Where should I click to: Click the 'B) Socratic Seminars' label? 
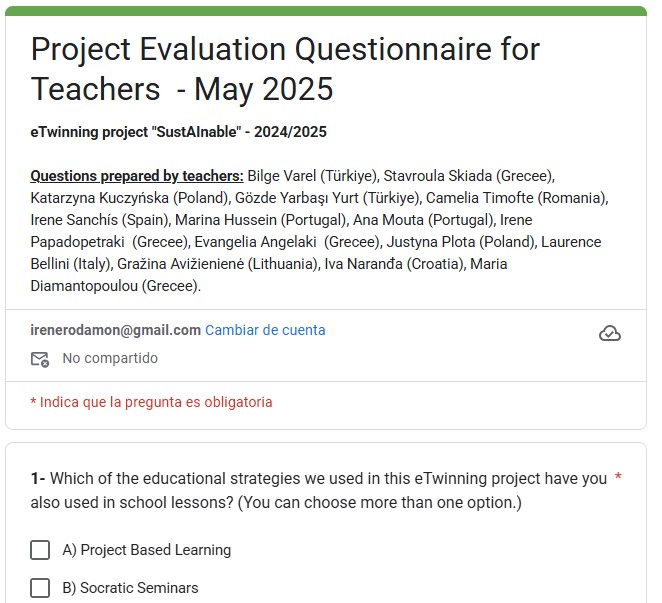click(x=130, y=588)
